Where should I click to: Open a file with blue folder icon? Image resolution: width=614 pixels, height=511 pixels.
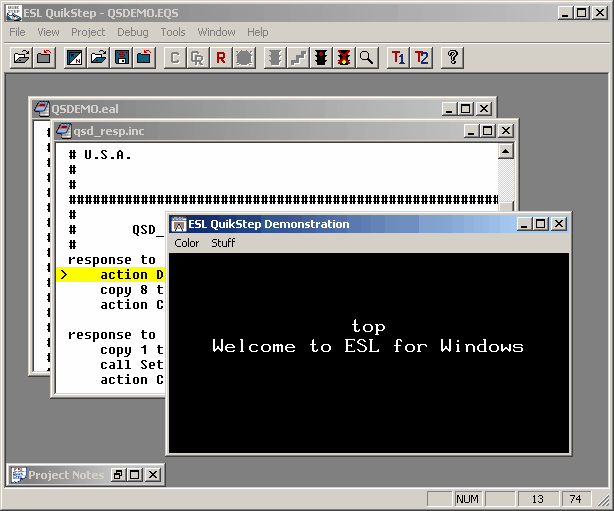pos(98,58)
